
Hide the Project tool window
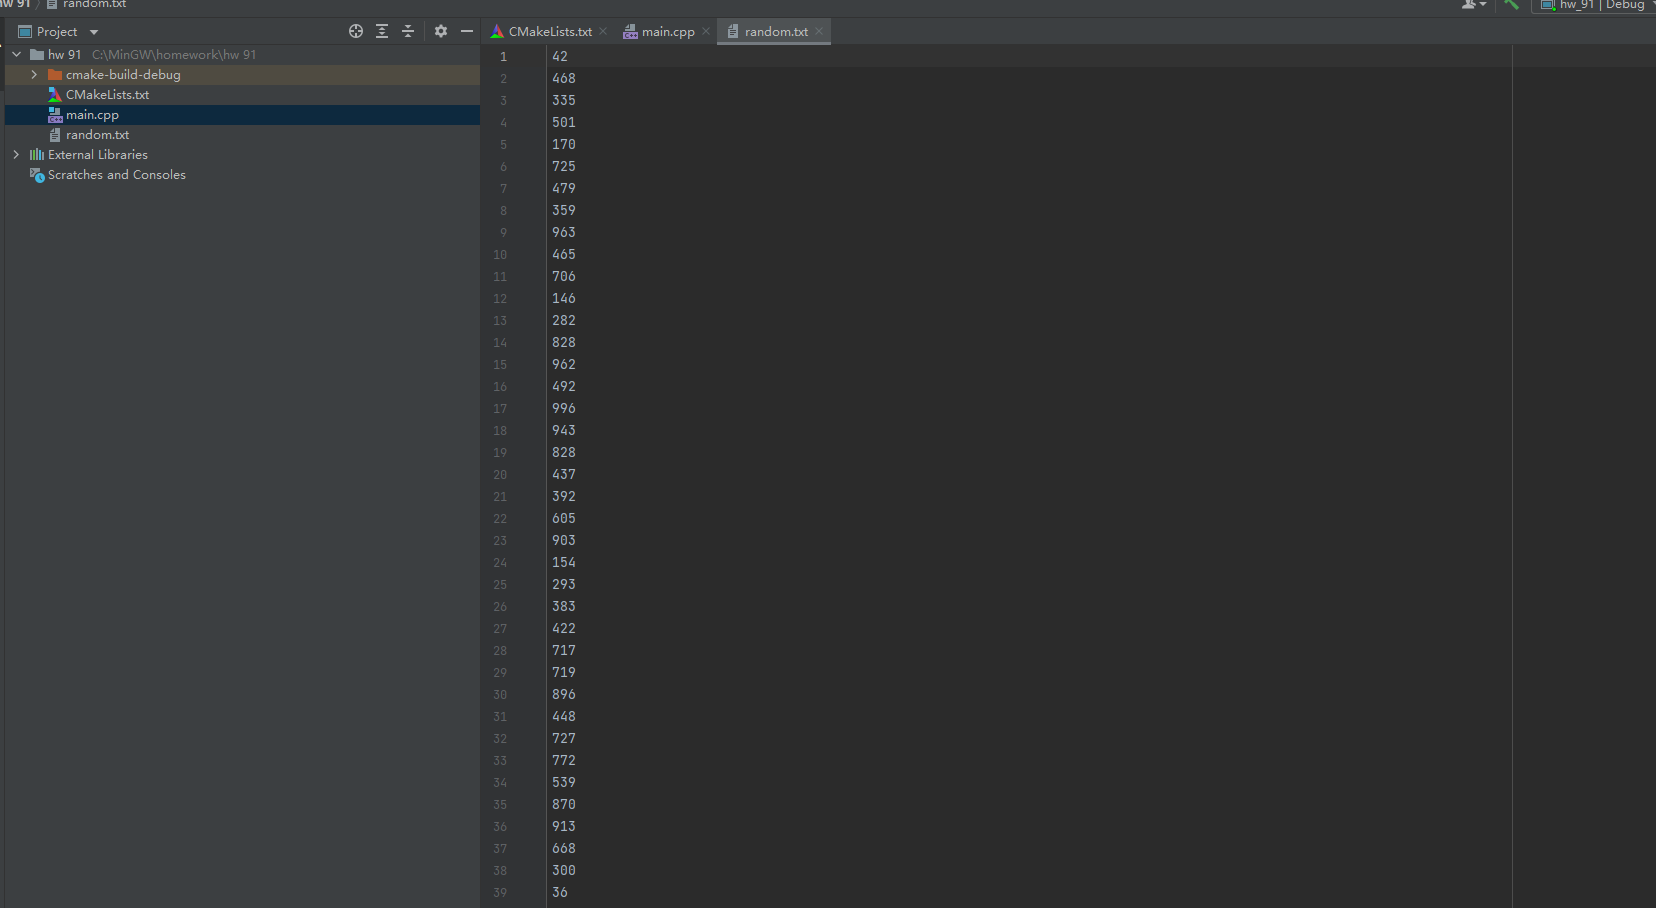click(467, 31)
